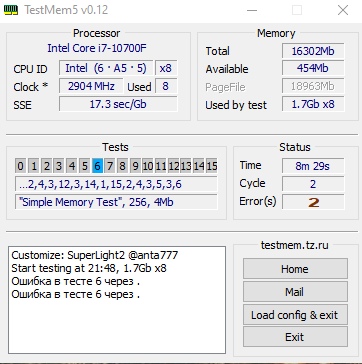Select test number 1 box
Viewport: 362px width, 364px height.
click(x=34, y=166)
